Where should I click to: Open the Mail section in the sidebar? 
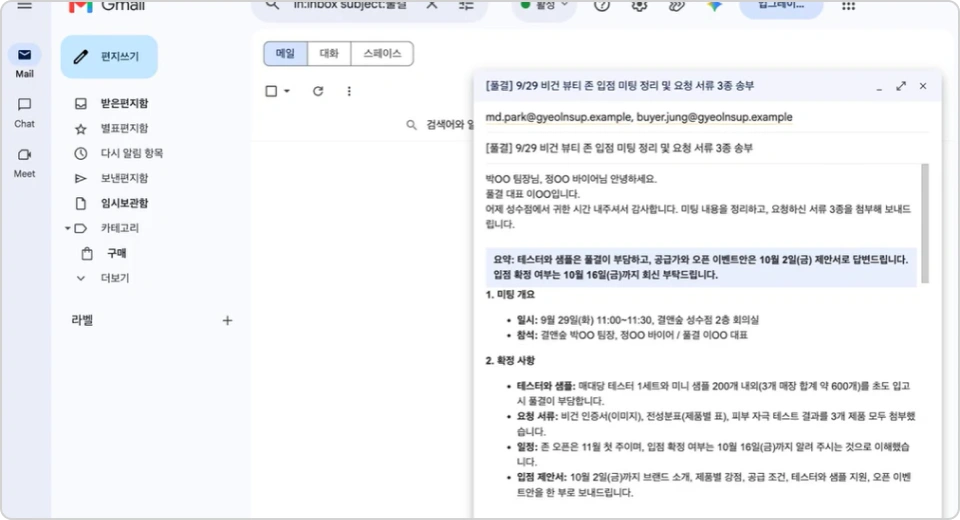(24, 62)
